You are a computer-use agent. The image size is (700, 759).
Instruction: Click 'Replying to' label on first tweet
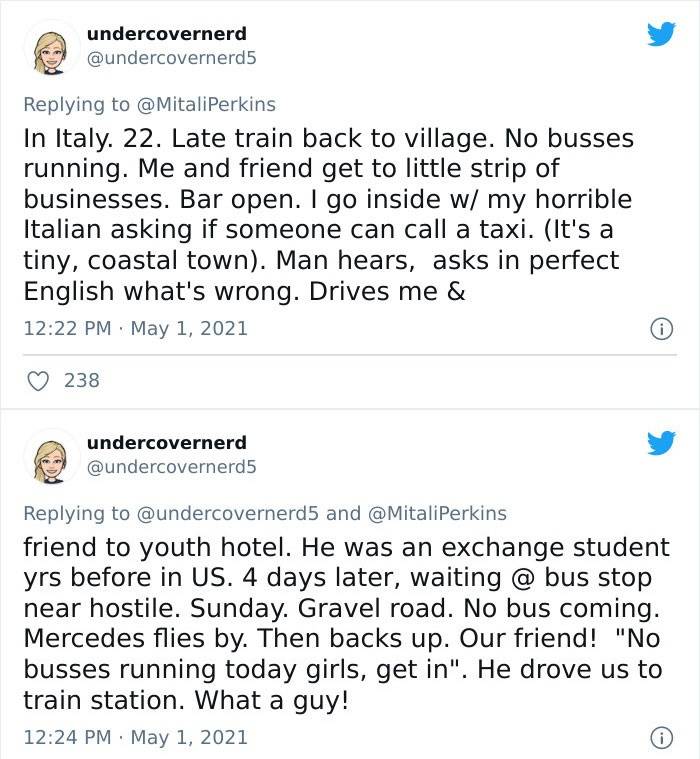[x=77, y=105]
